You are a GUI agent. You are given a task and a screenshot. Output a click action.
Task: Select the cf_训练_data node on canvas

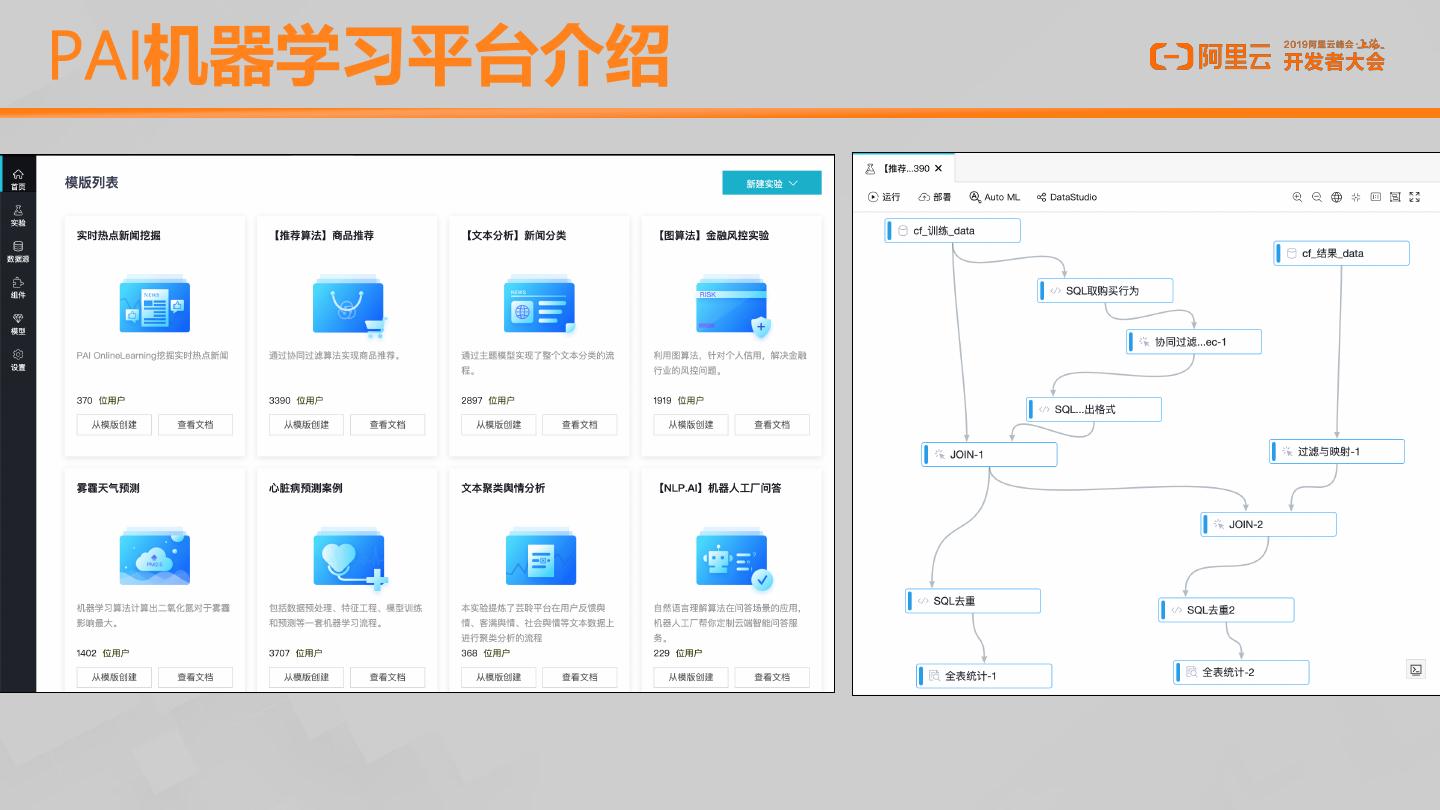pyautogui.click(x=953, y=231)
